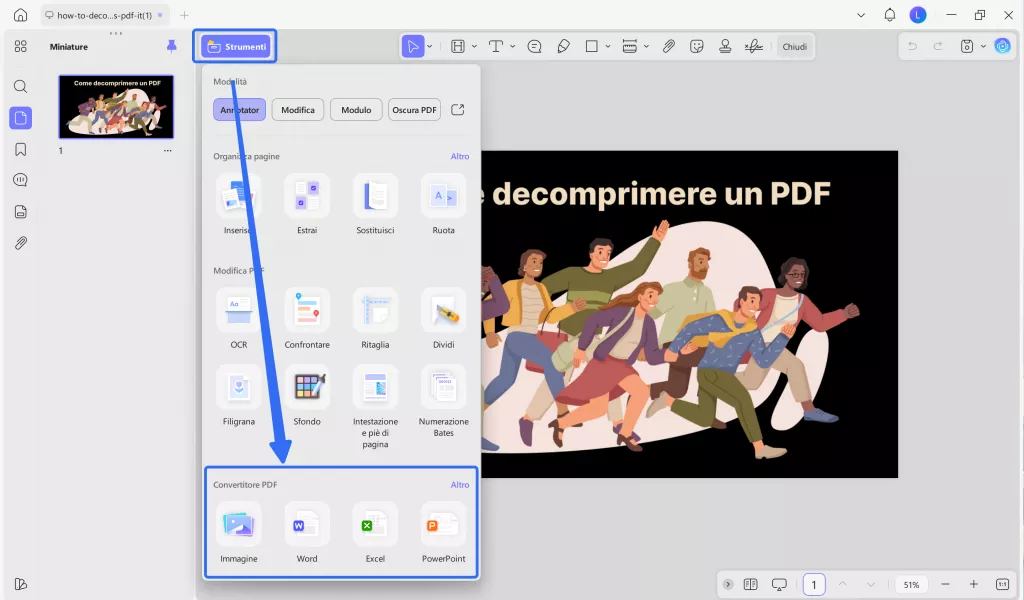
Task: Select the signature tool
Action: (754, 46)
